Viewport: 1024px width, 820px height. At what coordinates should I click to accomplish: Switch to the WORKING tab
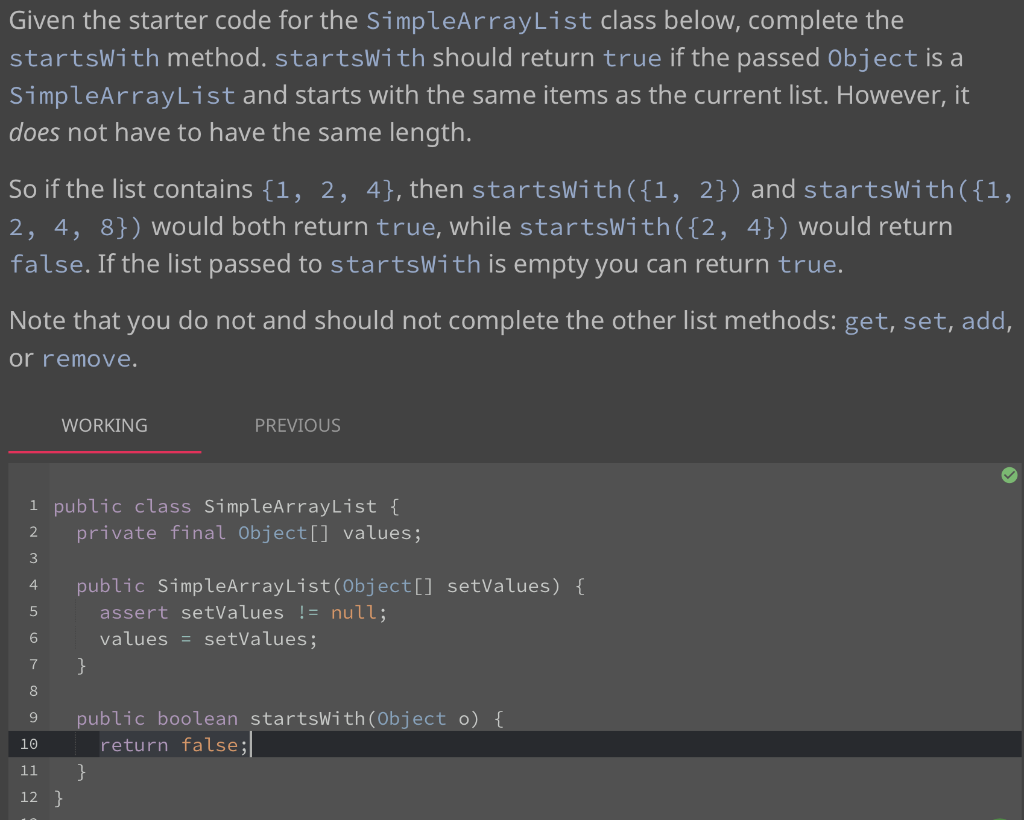coord(104,425)
